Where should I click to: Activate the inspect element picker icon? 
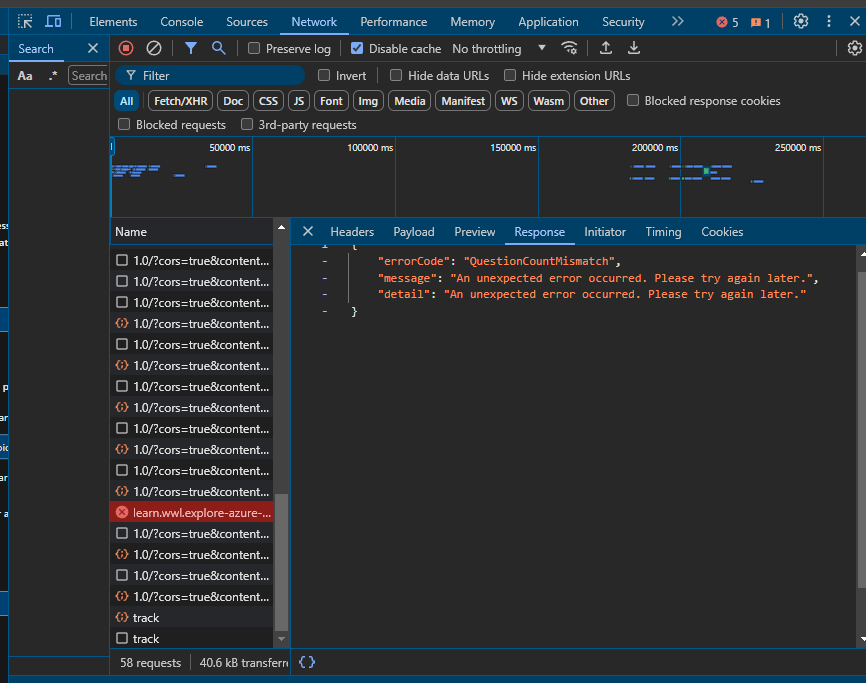pyautogui.click(x=25, y=22)
